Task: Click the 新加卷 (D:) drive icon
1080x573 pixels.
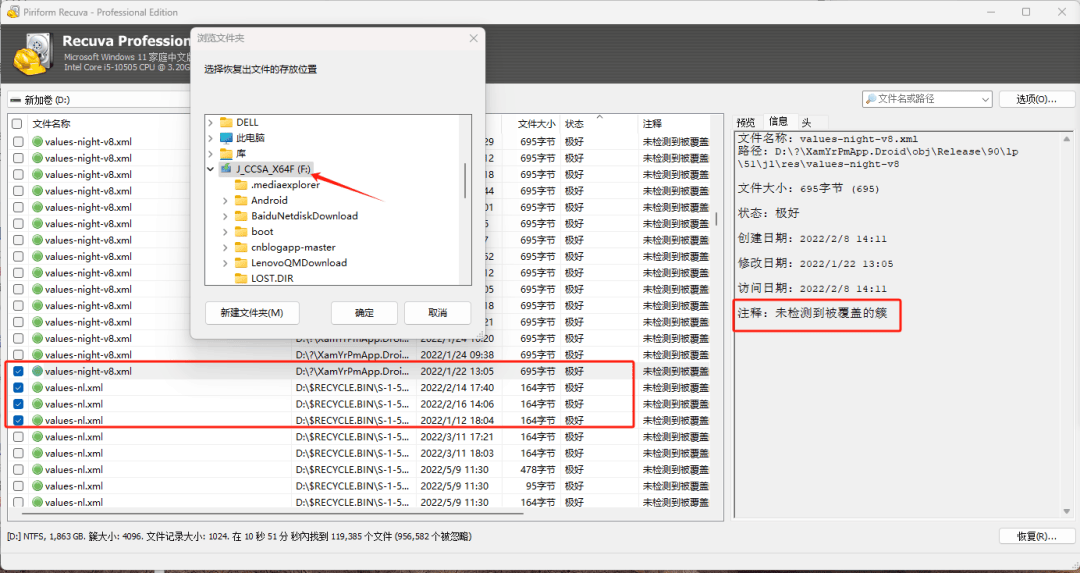Action: [15, 100]
